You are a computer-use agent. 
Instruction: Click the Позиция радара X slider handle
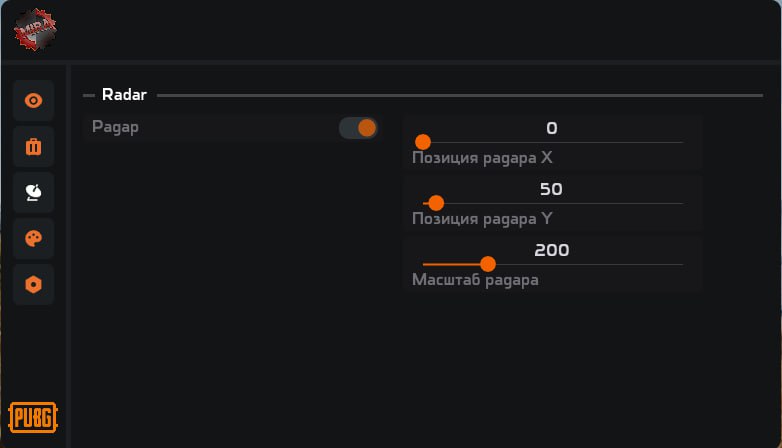coord(423,142)
